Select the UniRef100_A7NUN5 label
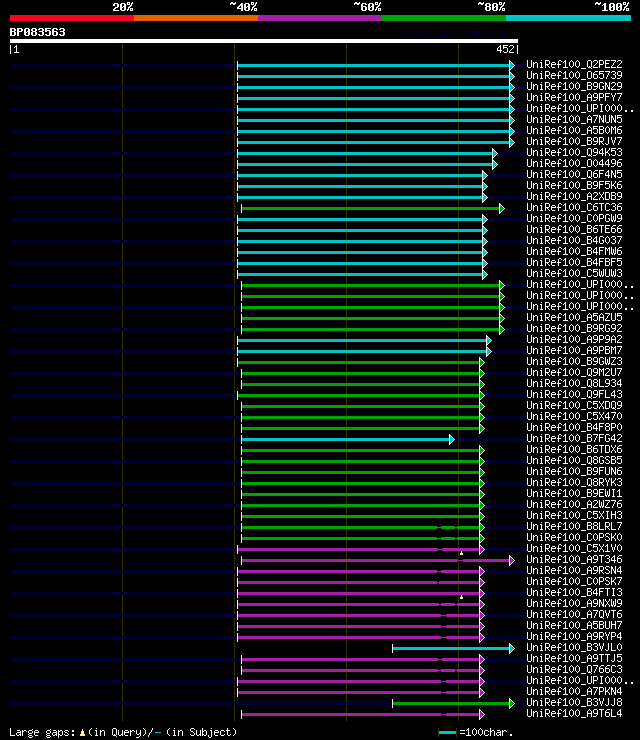Viewport: 640px width, 740px height. point(574,119)
